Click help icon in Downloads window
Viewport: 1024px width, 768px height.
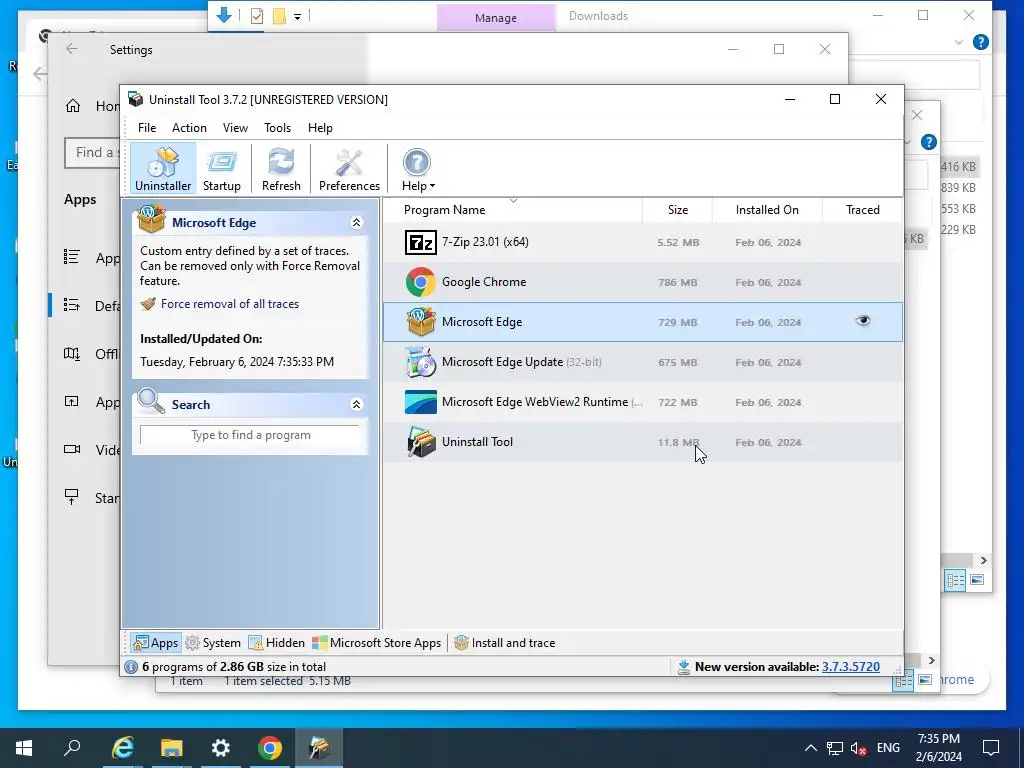[x=980, y=42]
